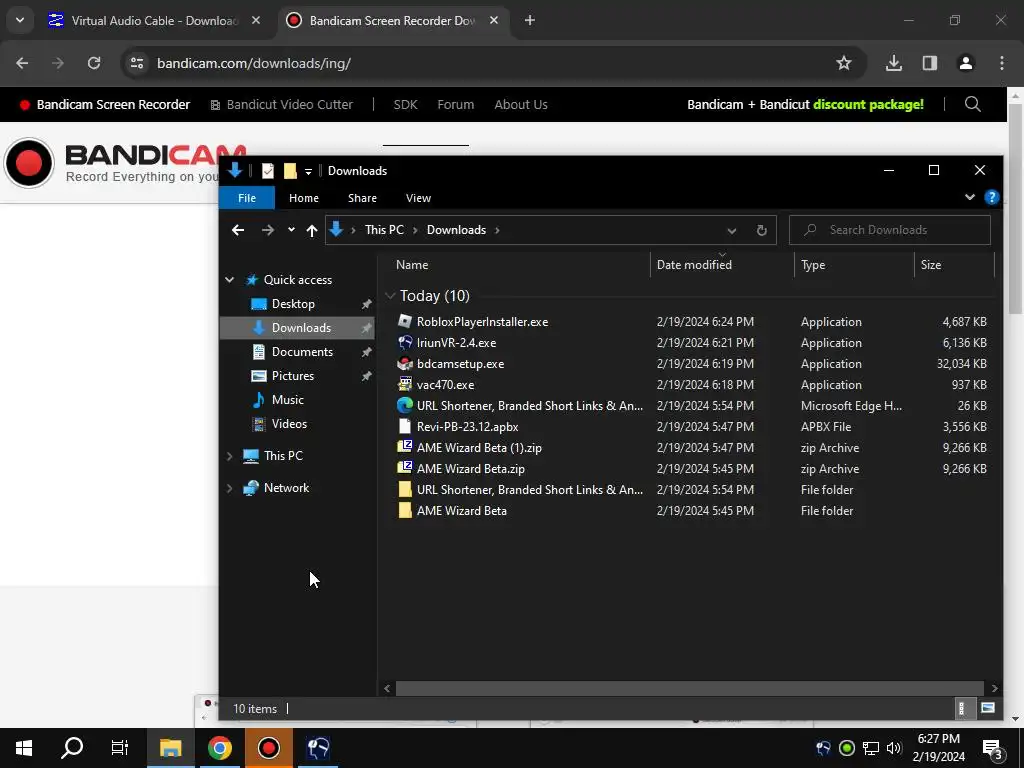Open new Chrome tab with plus button
This screenshot has height=768, width=1024.
tap(530, 20)
